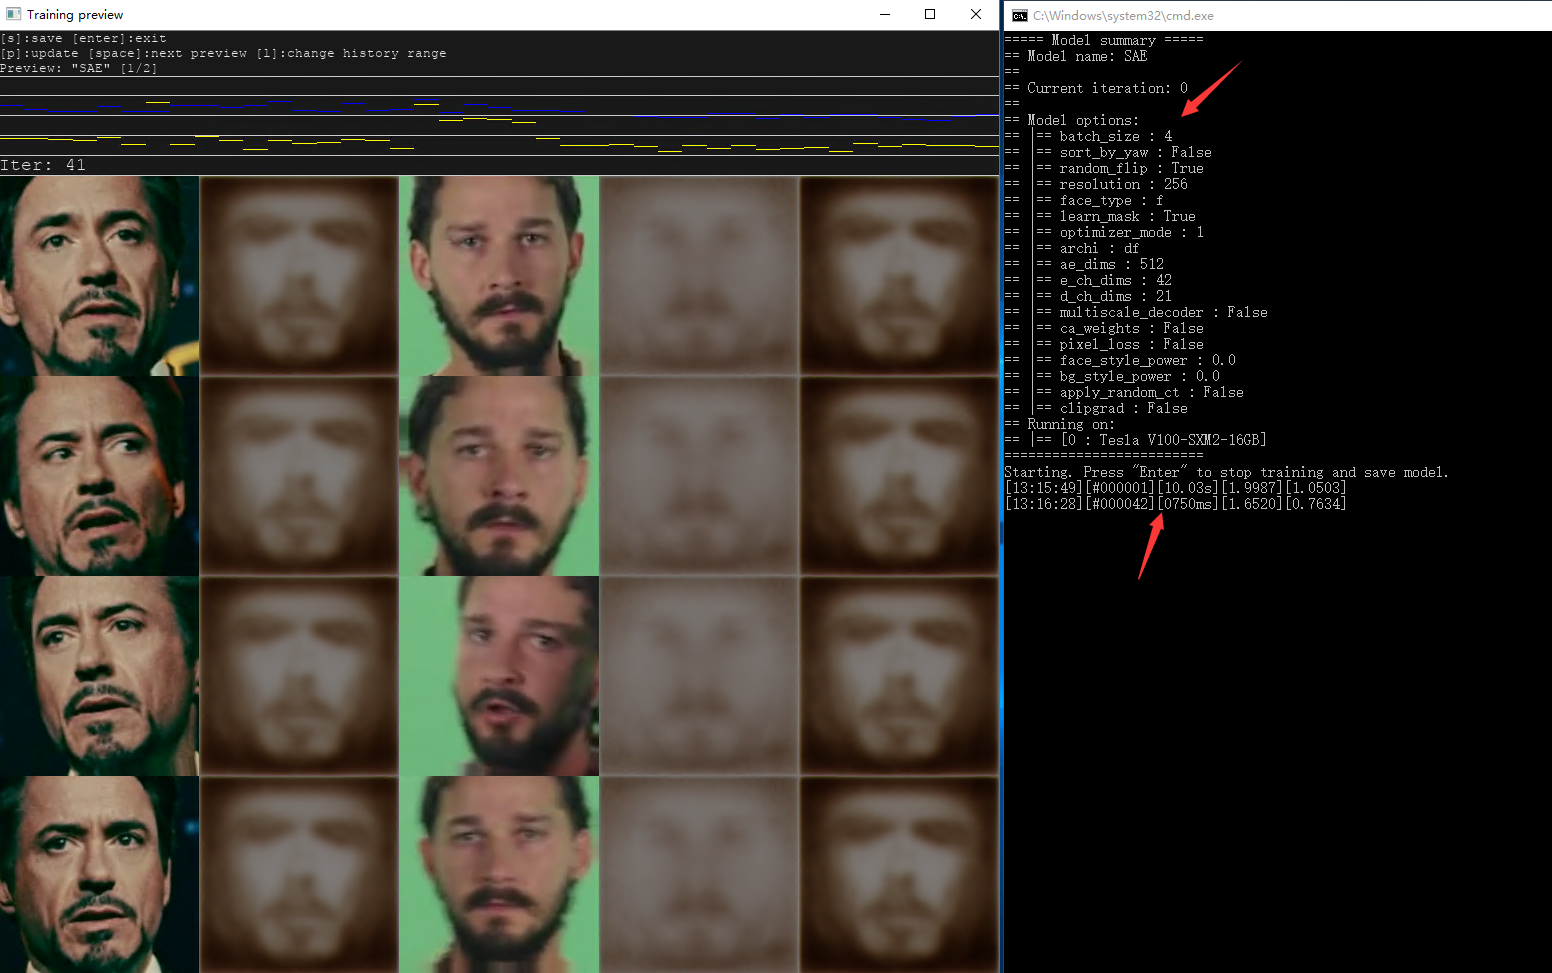Click the [13:16:28] iteration log line
The width and height of the screenshot is (1552, 973).
1175,504
